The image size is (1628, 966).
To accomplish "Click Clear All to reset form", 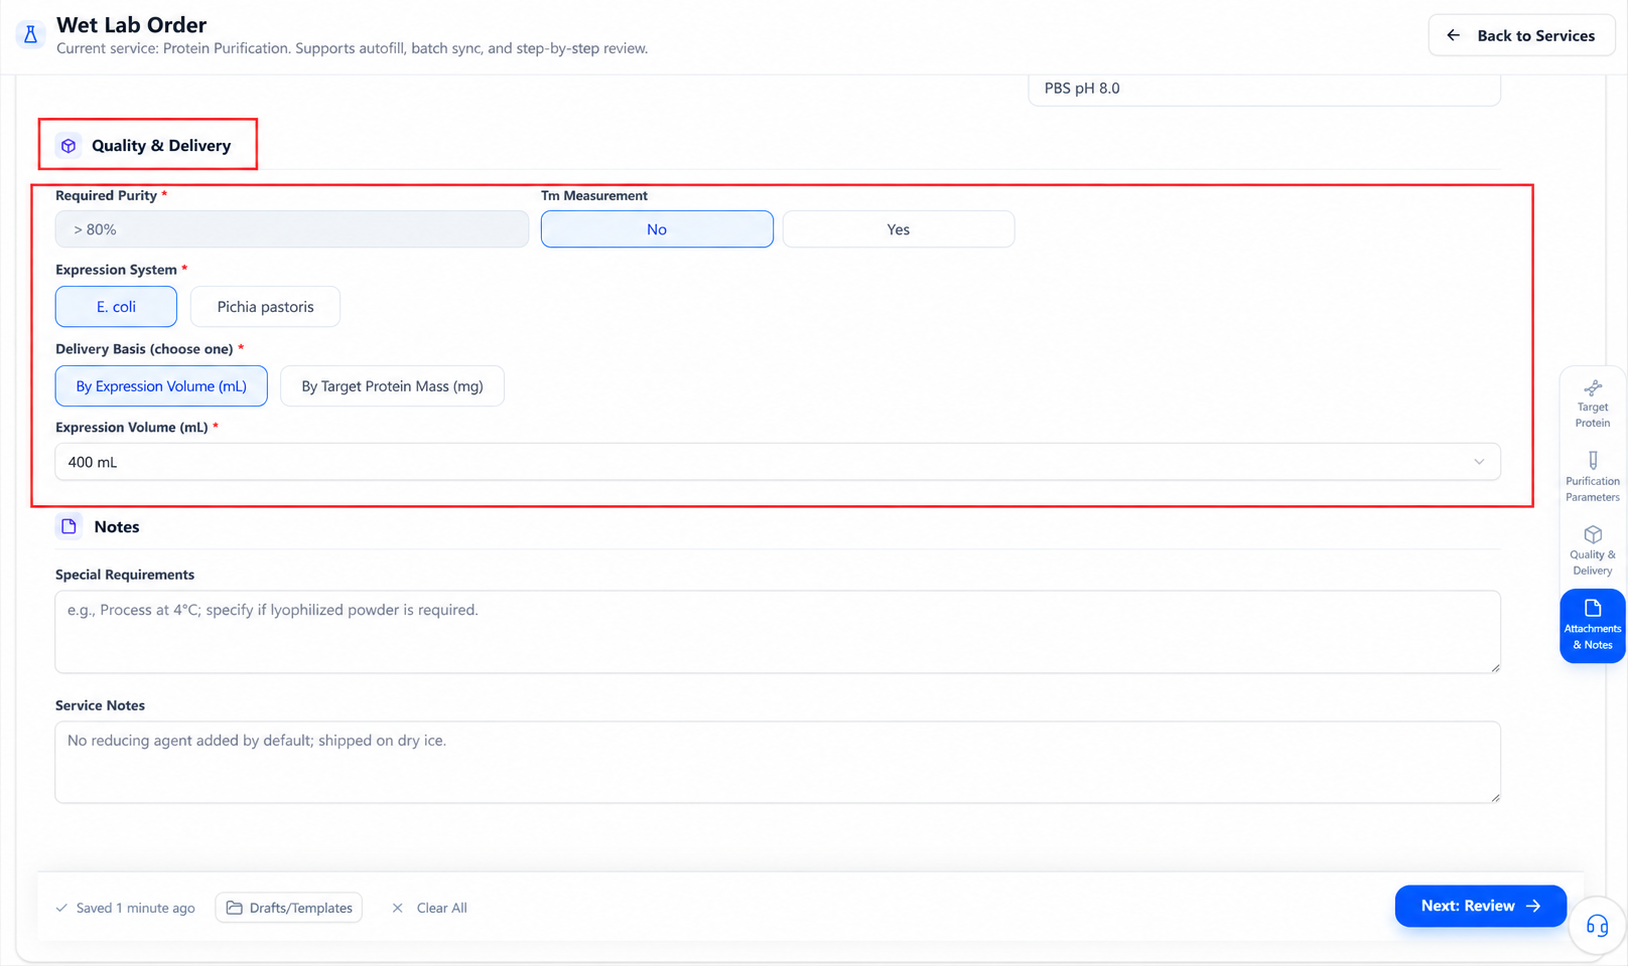I will [x=430, y=908].
